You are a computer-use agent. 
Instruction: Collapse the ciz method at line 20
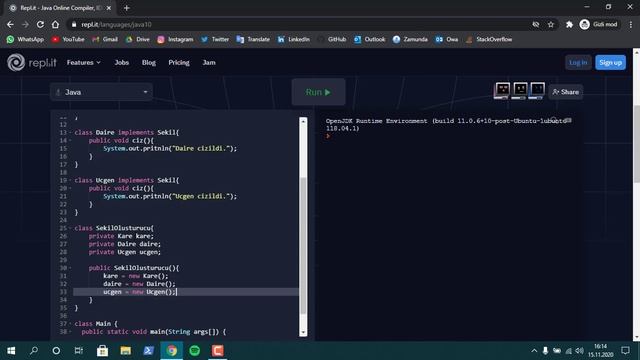pos(70,188)
